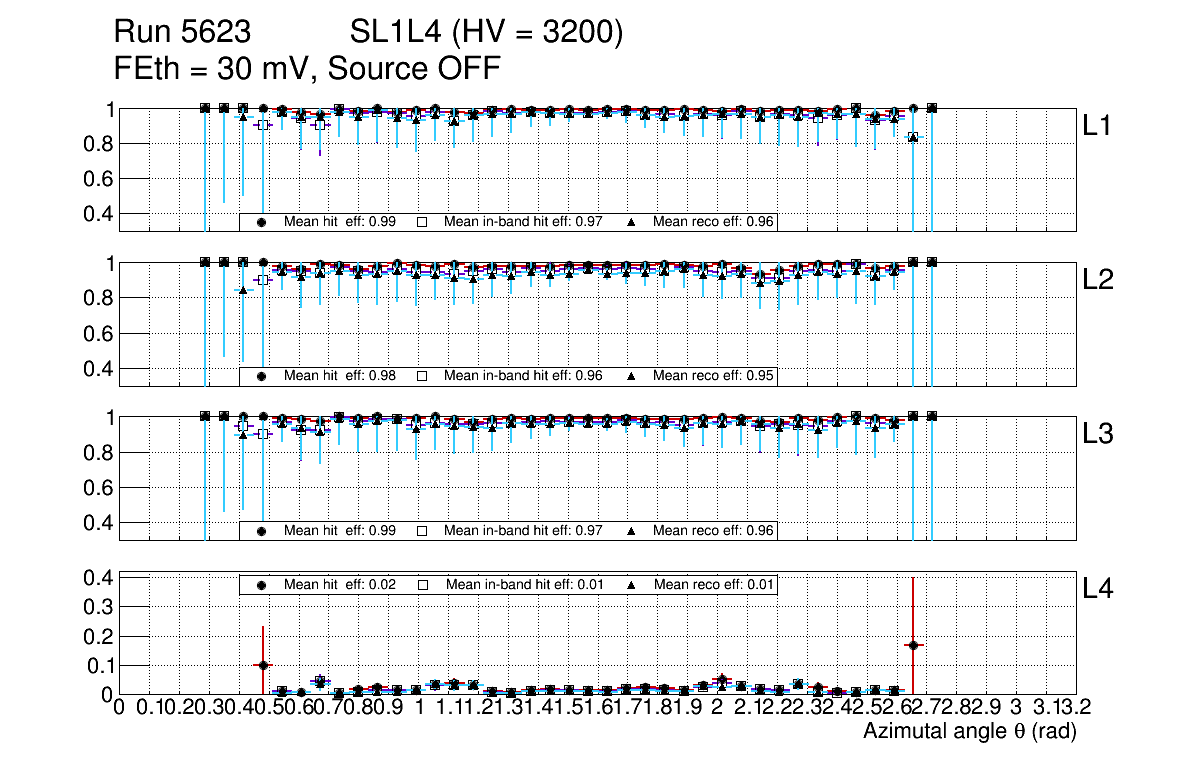
Task: Click the open square marker in L1 legend
Action: click(x=422, y=222)
